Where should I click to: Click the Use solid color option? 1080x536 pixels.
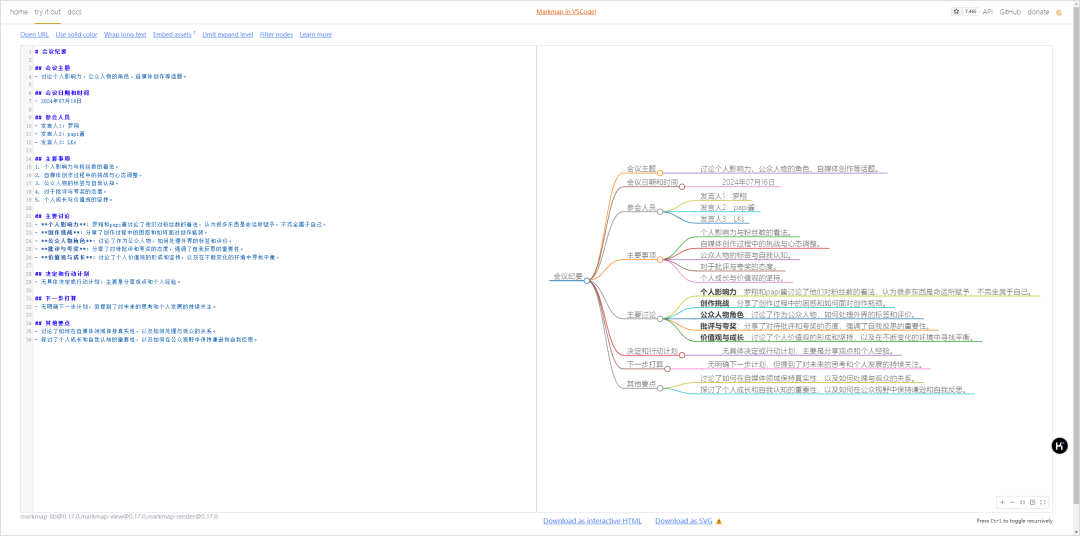(x=76, y=34)
